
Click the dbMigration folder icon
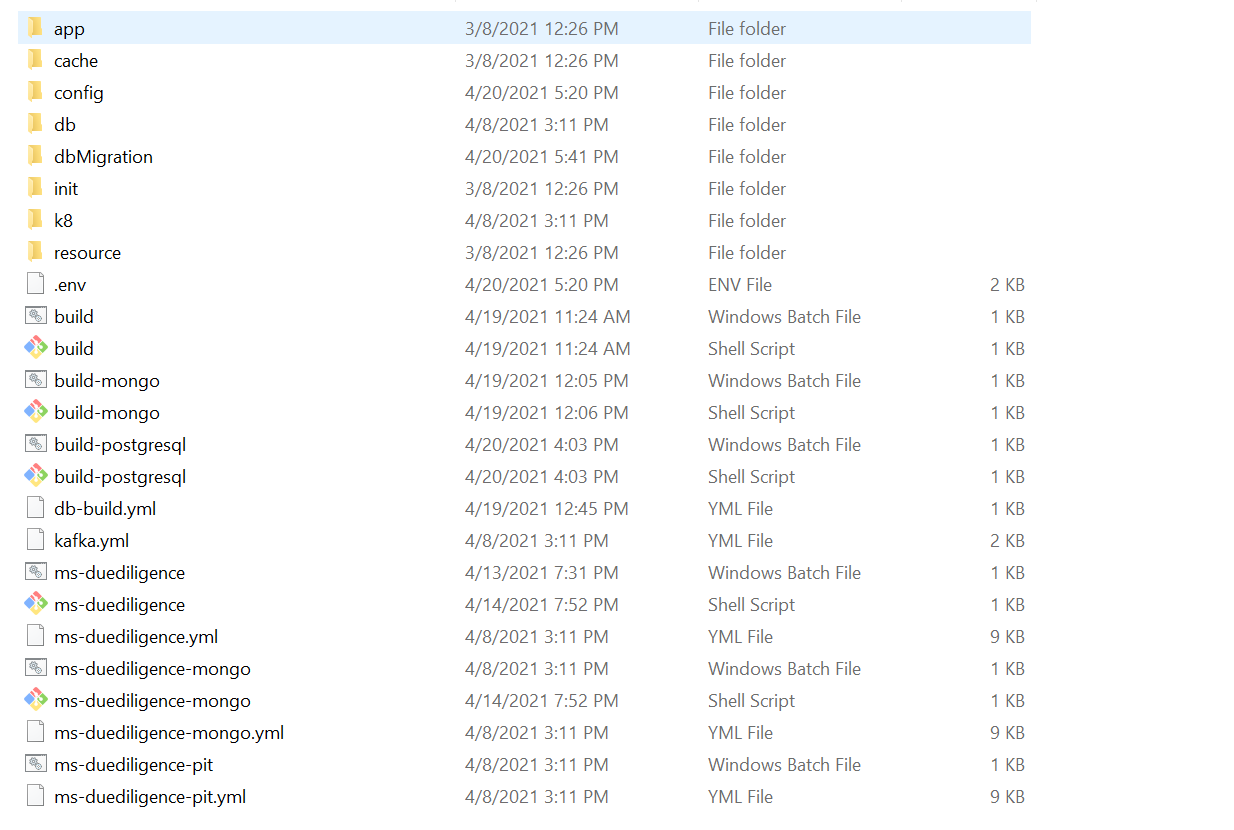(36, 156)
